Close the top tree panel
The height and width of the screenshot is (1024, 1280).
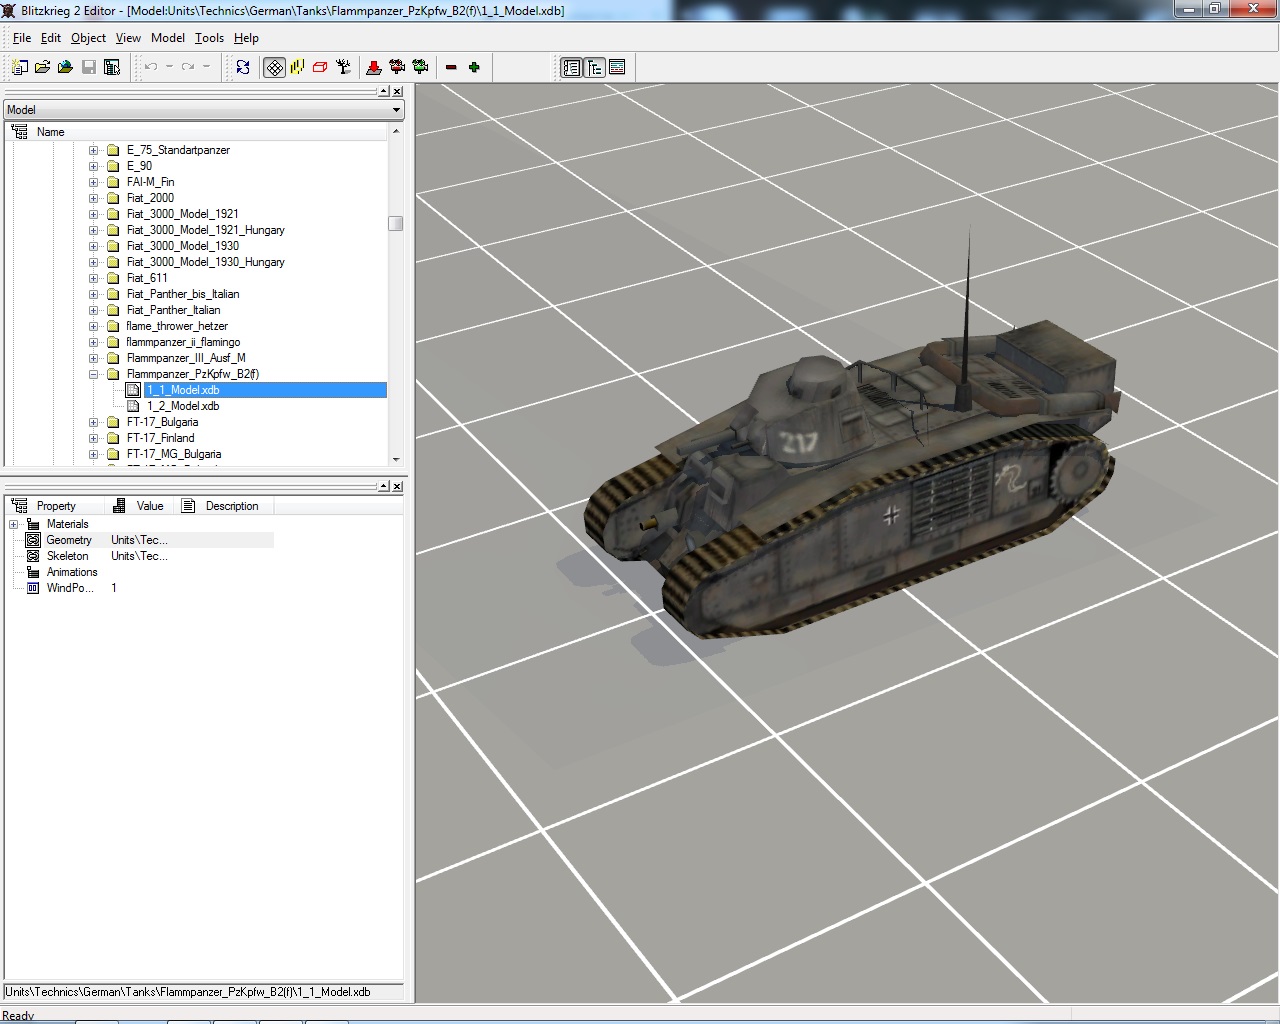[x=397, y=91]
